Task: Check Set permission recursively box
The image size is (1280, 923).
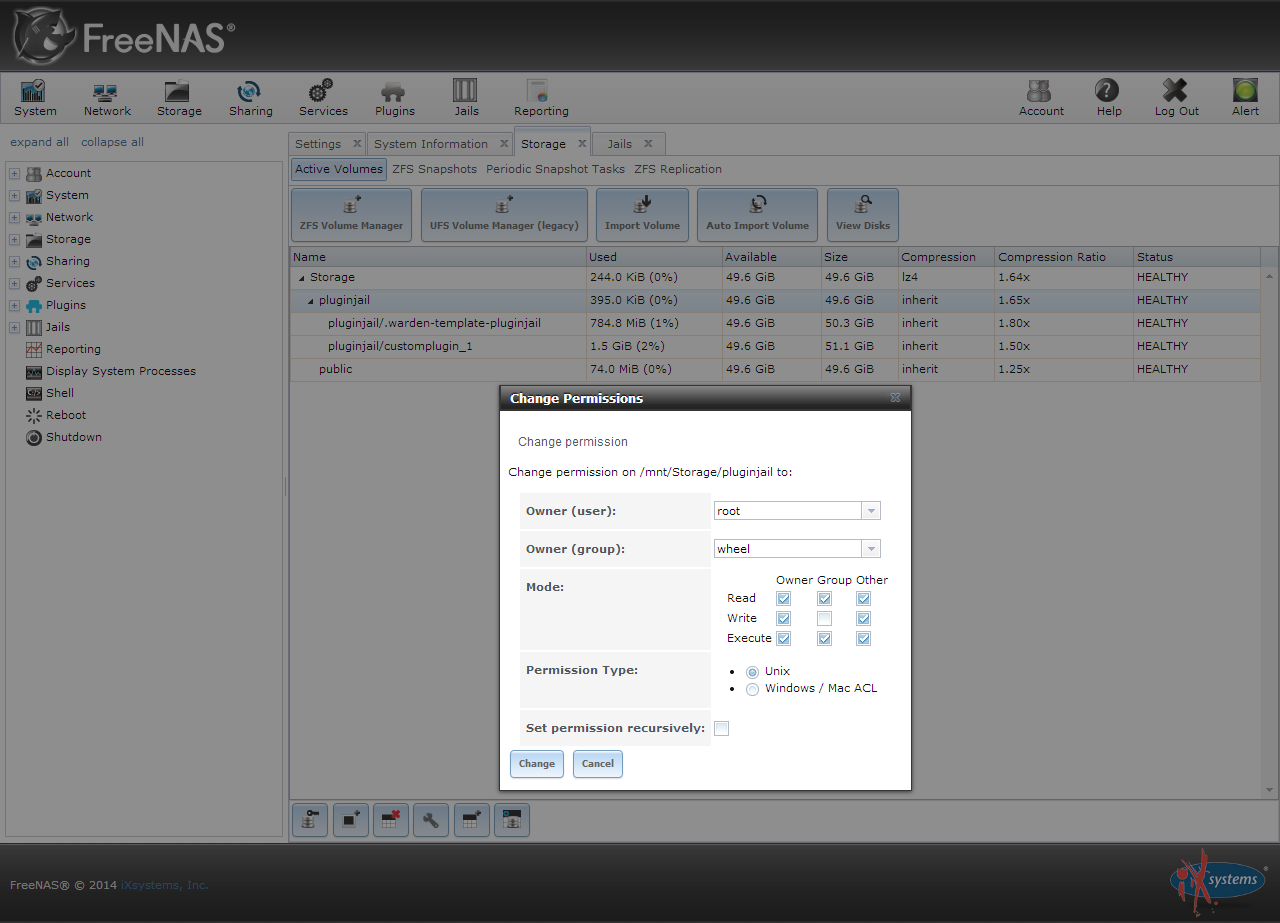Action: pyautogui.click(x=722, y=728)
